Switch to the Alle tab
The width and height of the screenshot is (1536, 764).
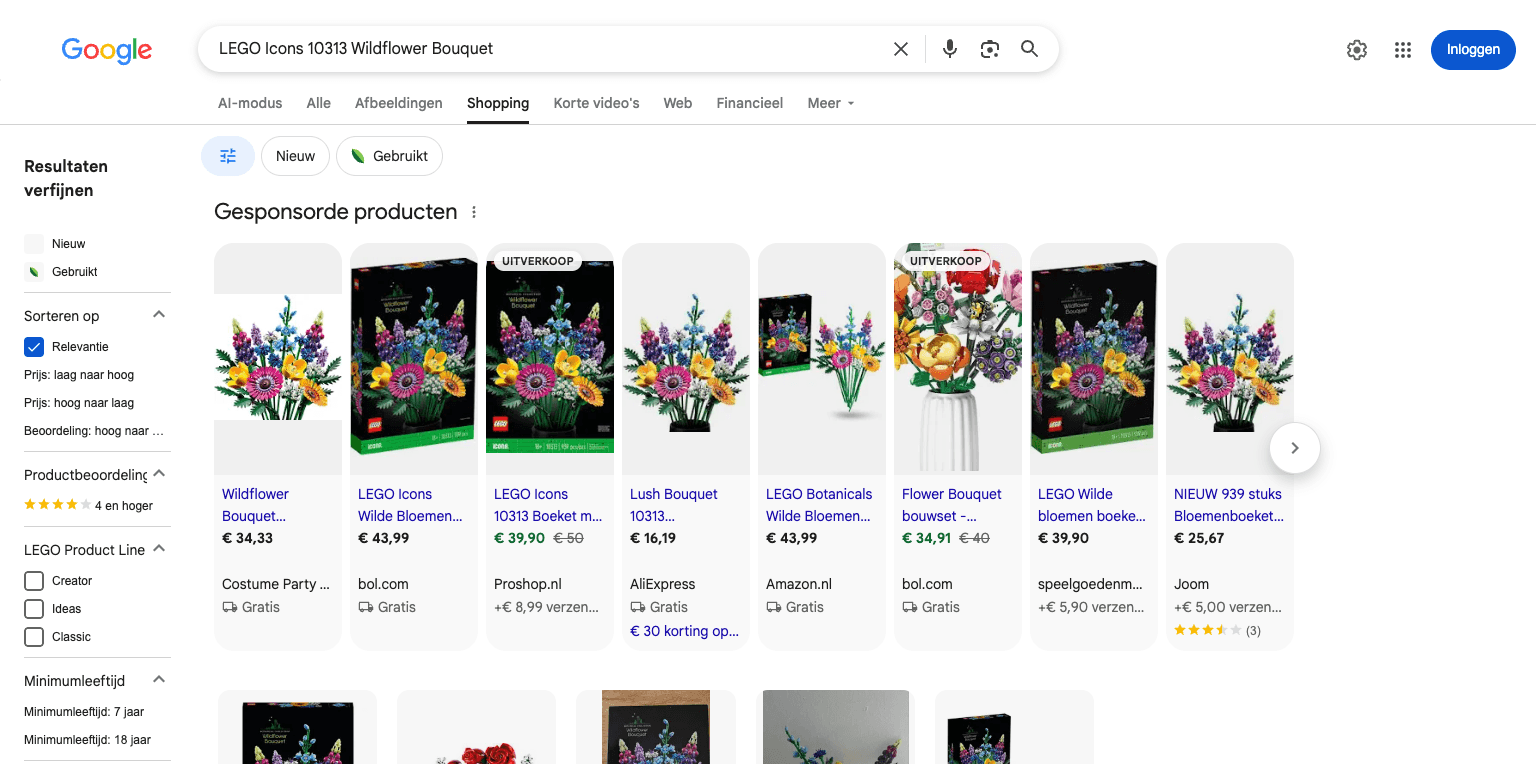click(x=319, y=103)
